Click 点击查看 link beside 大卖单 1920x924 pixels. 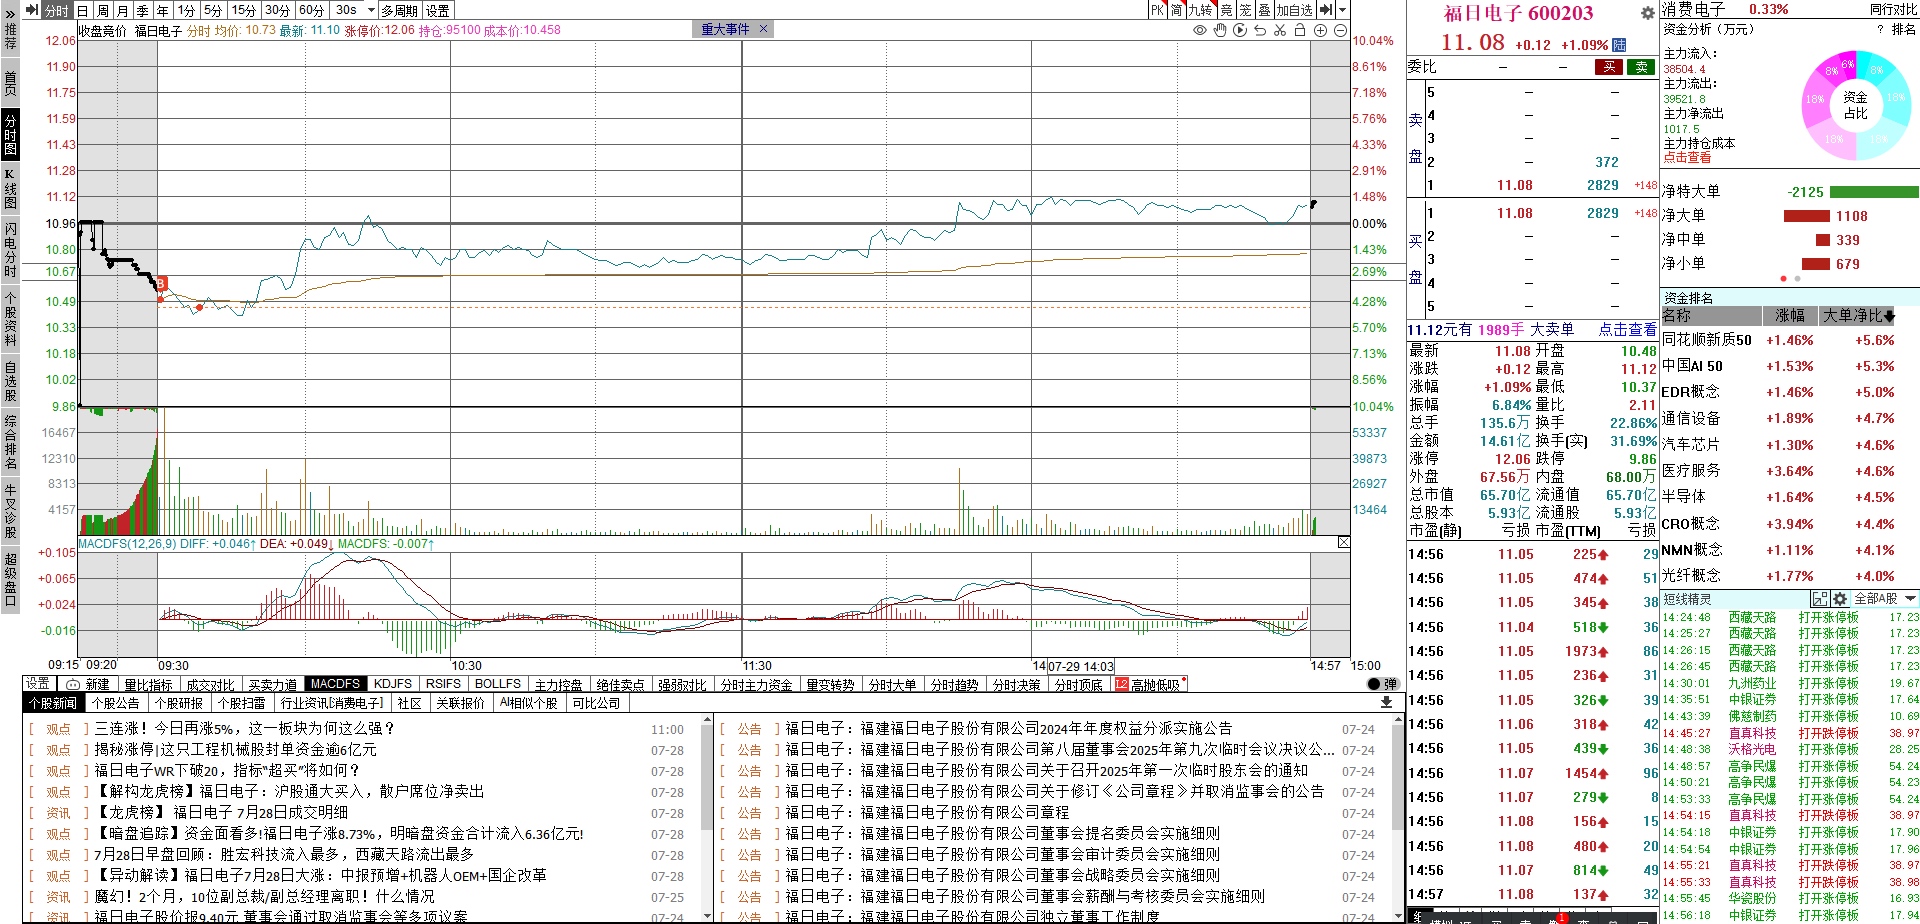[x=1627, y=329]
